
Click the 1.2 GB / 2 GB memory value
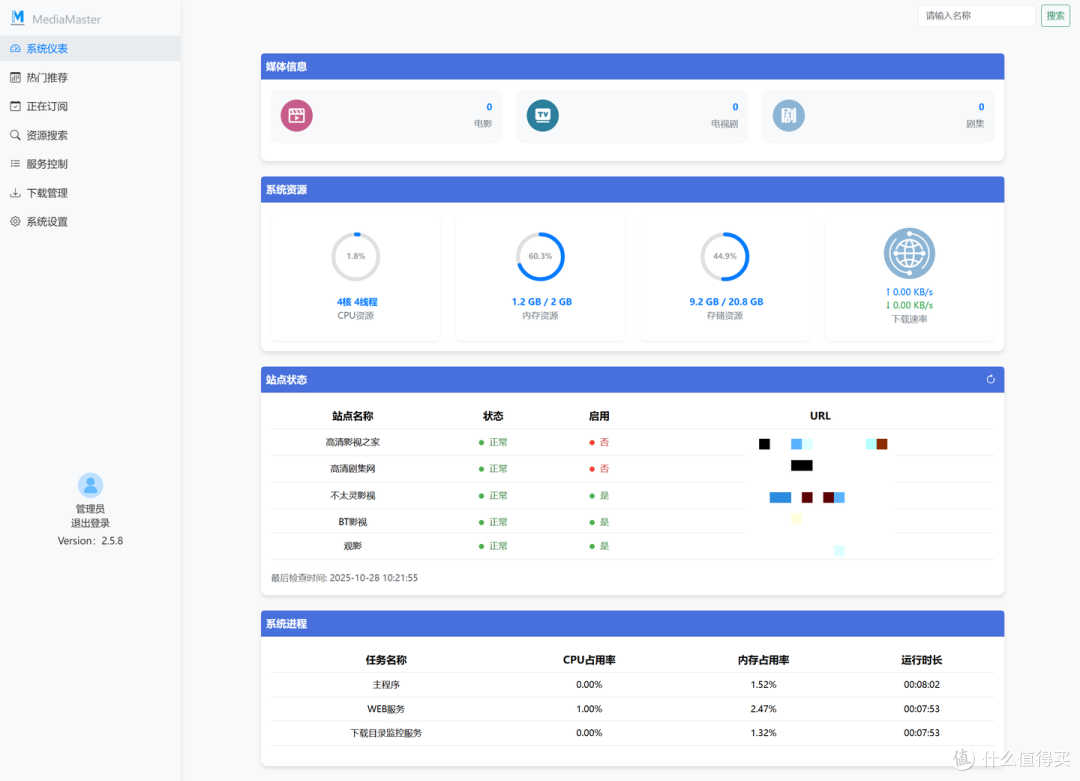tap(541, 302)
